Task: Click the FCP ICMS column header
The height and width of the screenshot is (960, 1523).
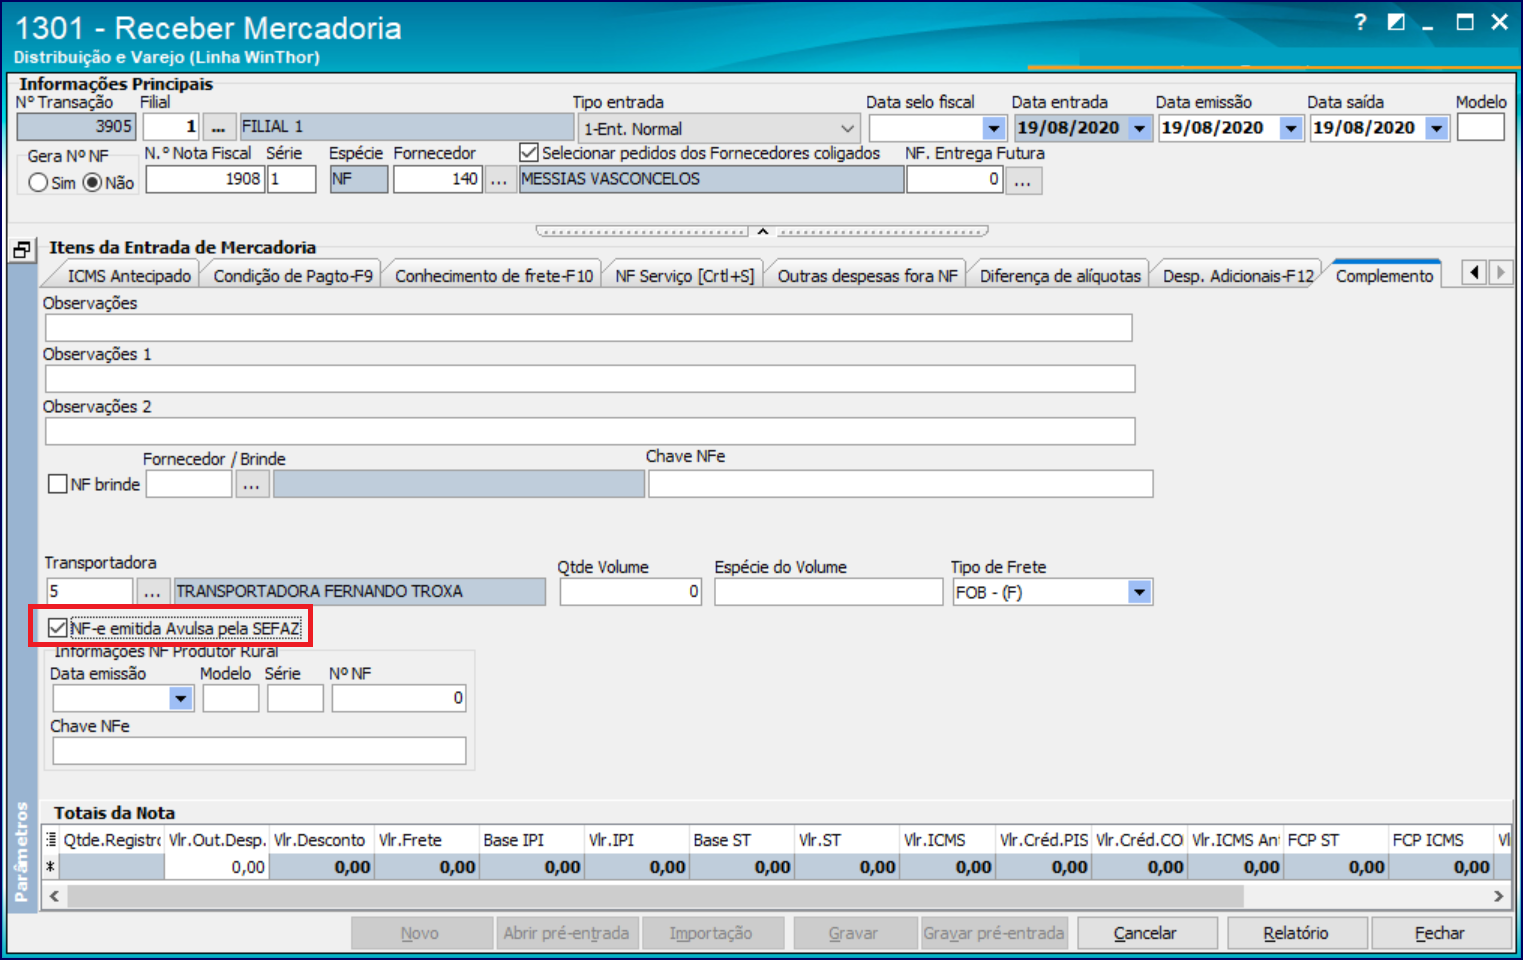Action: pyautogui.click(x=1441, y=840)
